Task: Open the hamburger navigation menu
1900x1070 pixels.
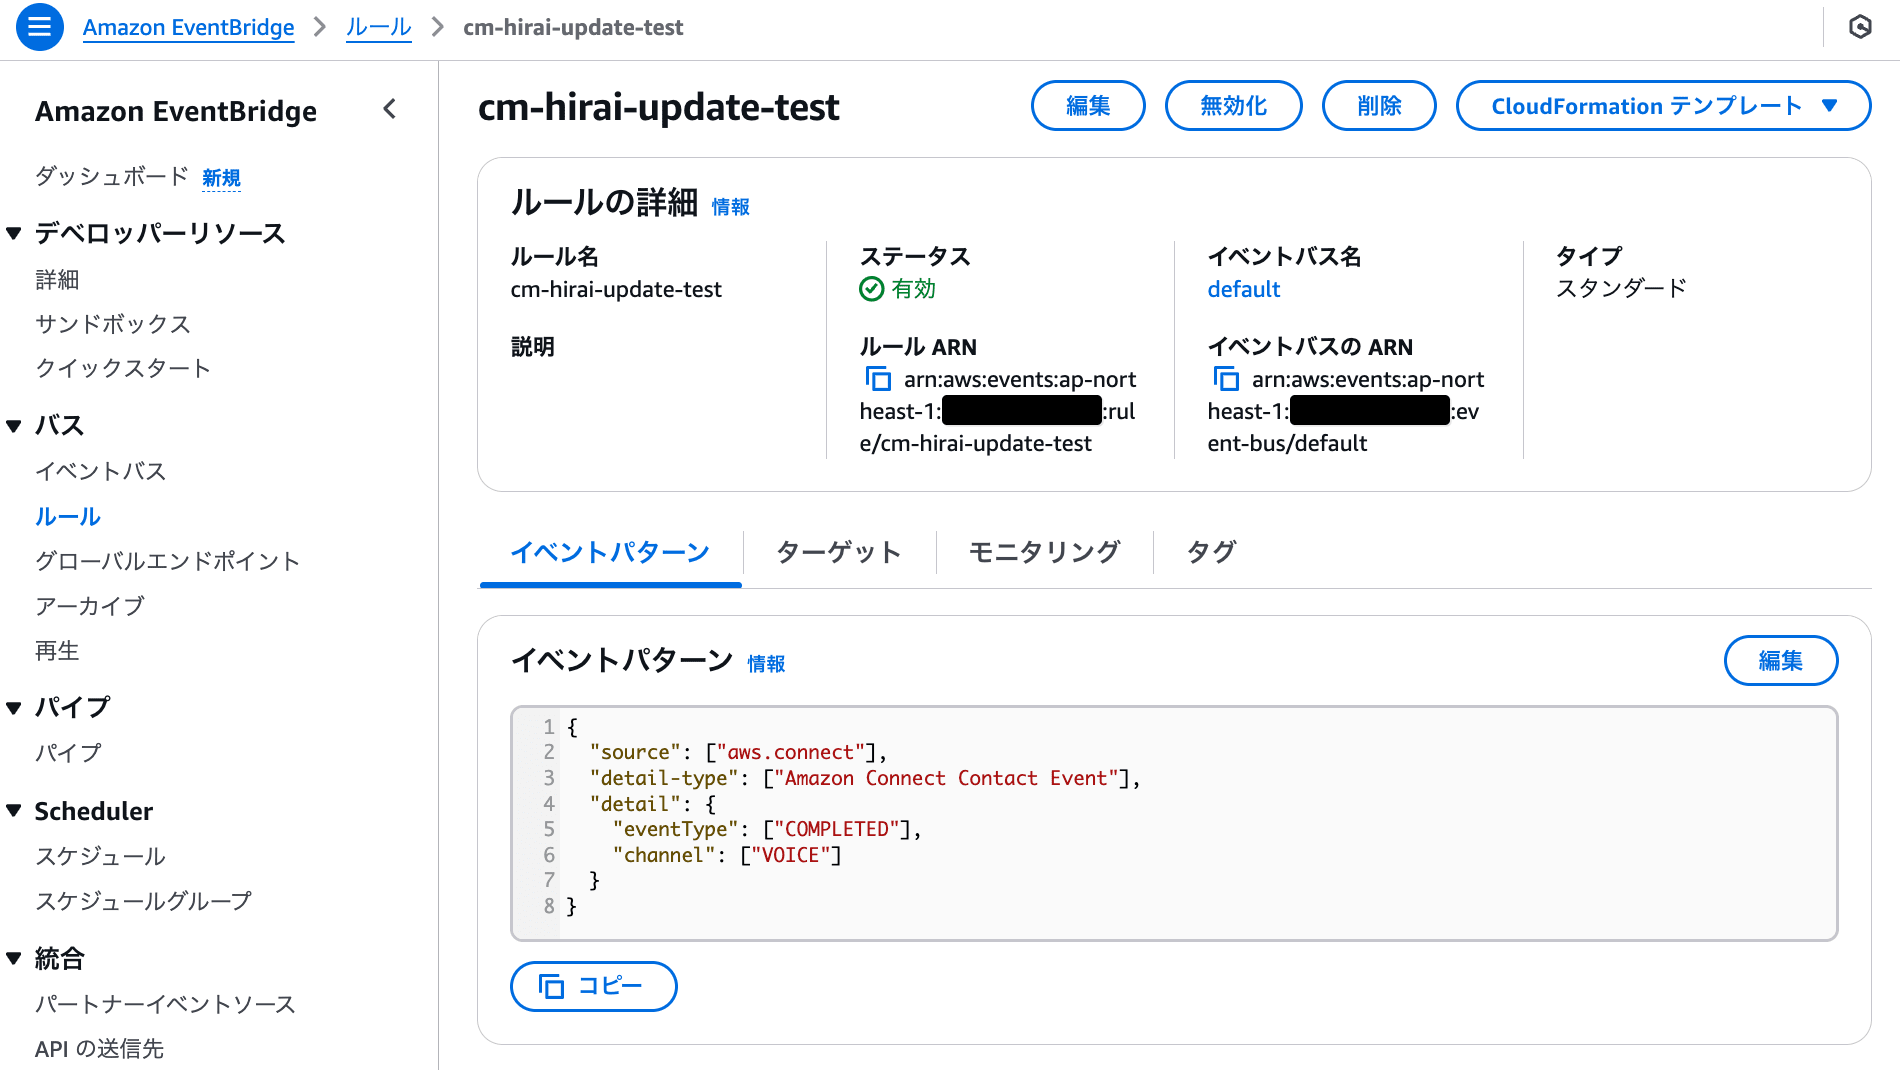Action: [x=40, y=27]
